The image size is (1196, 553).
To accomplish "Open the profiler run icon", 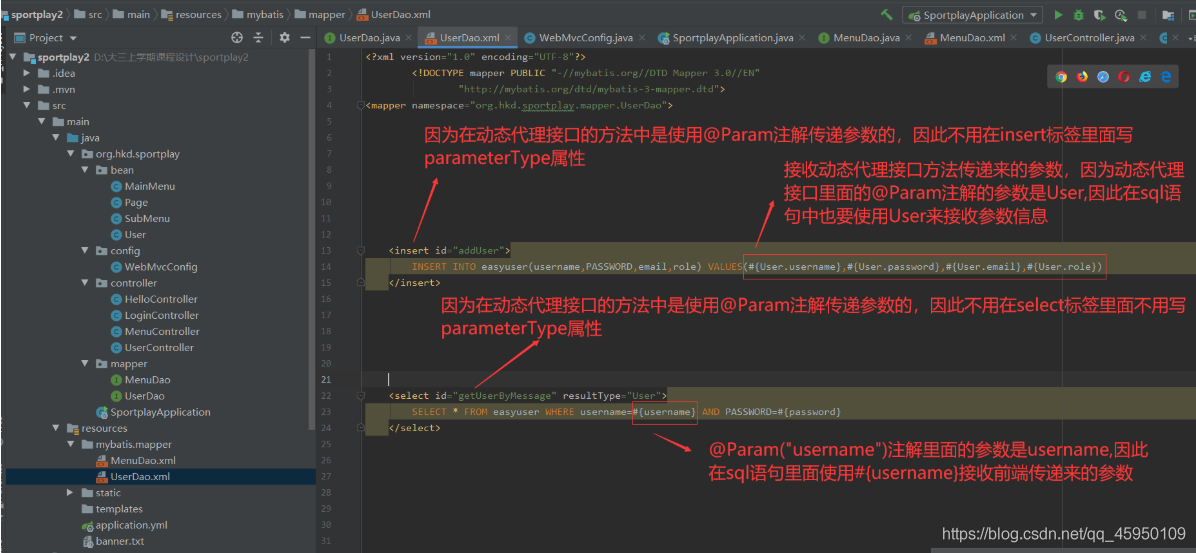I will (x=1120, y=14).
